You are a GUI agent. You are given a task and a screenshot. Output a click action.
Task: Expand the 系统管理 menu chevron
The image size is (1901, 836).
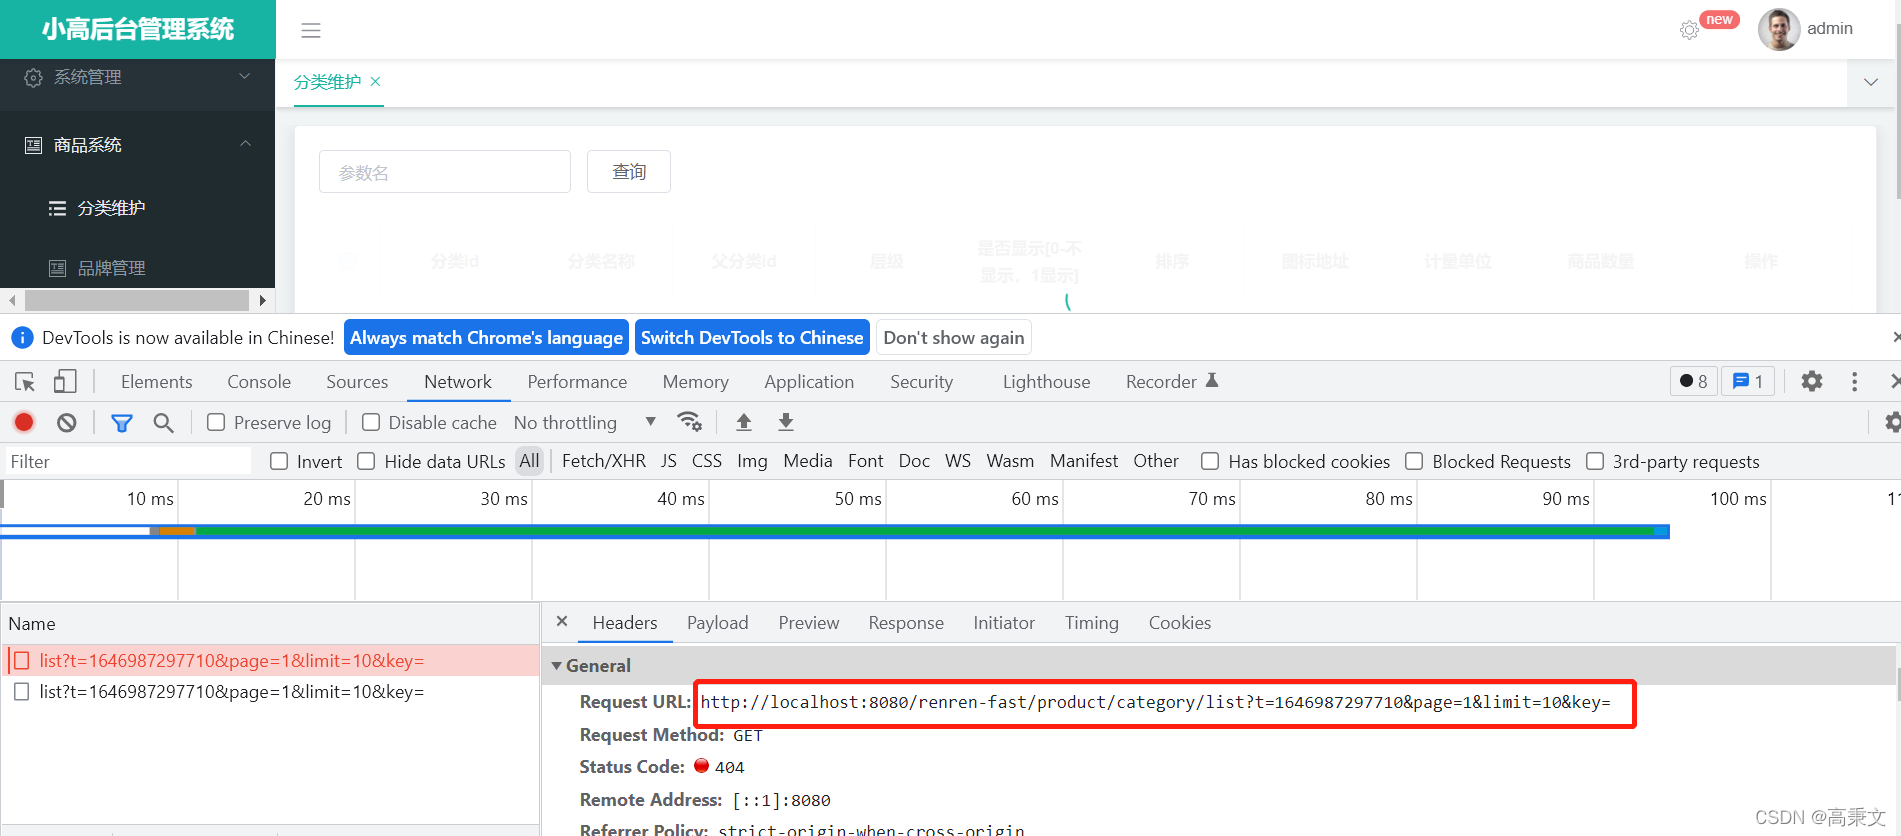[x=244, y=76]
